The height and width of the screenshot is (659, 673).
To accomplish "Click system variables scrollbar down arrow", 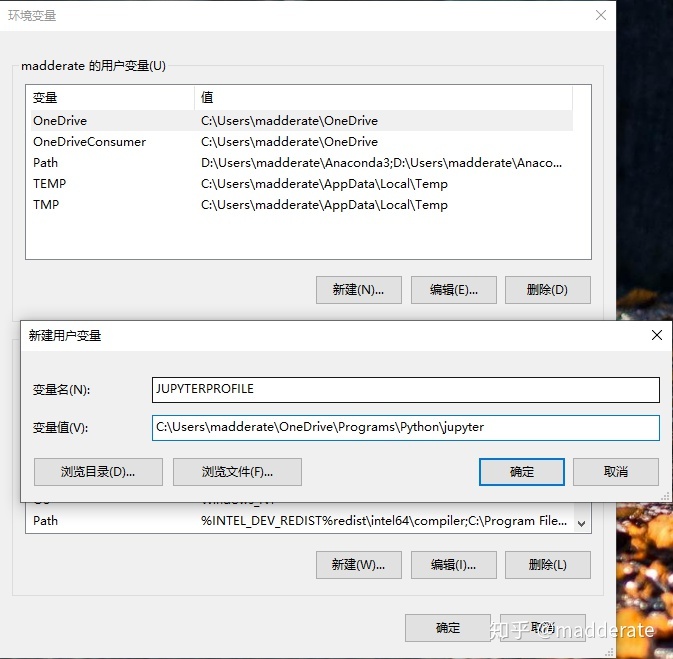I will pyautogui.click(x=582, y=524).
